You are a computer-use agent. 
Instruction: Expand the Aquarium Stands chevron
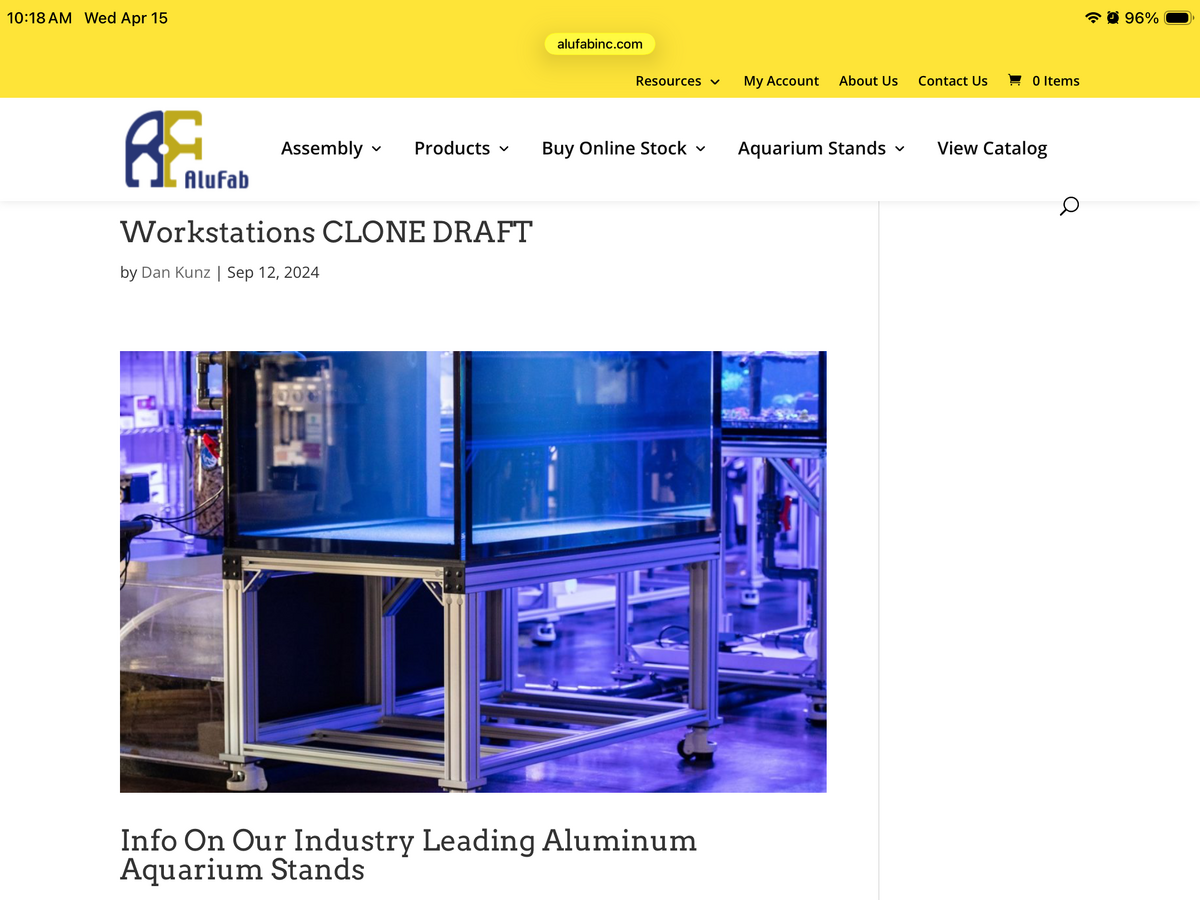point(899,149)
